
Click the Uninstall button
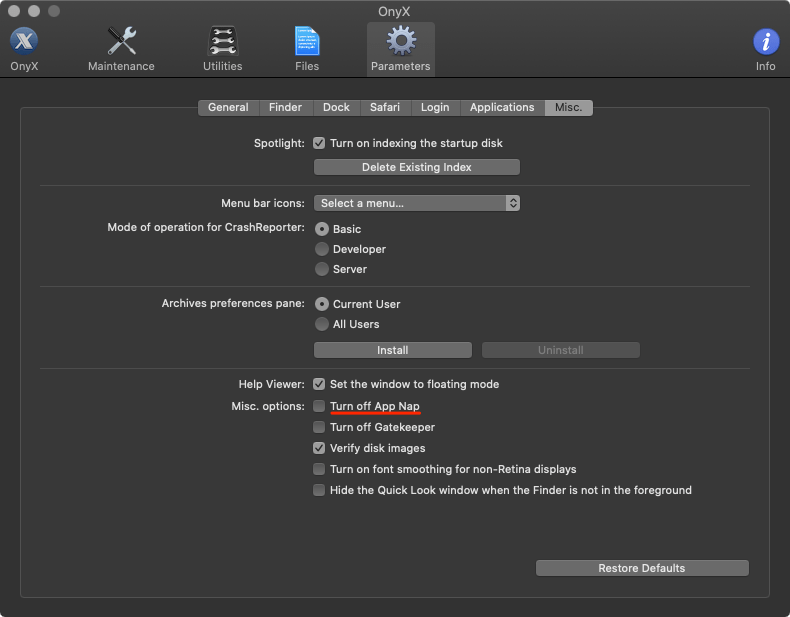coord(561,350)
